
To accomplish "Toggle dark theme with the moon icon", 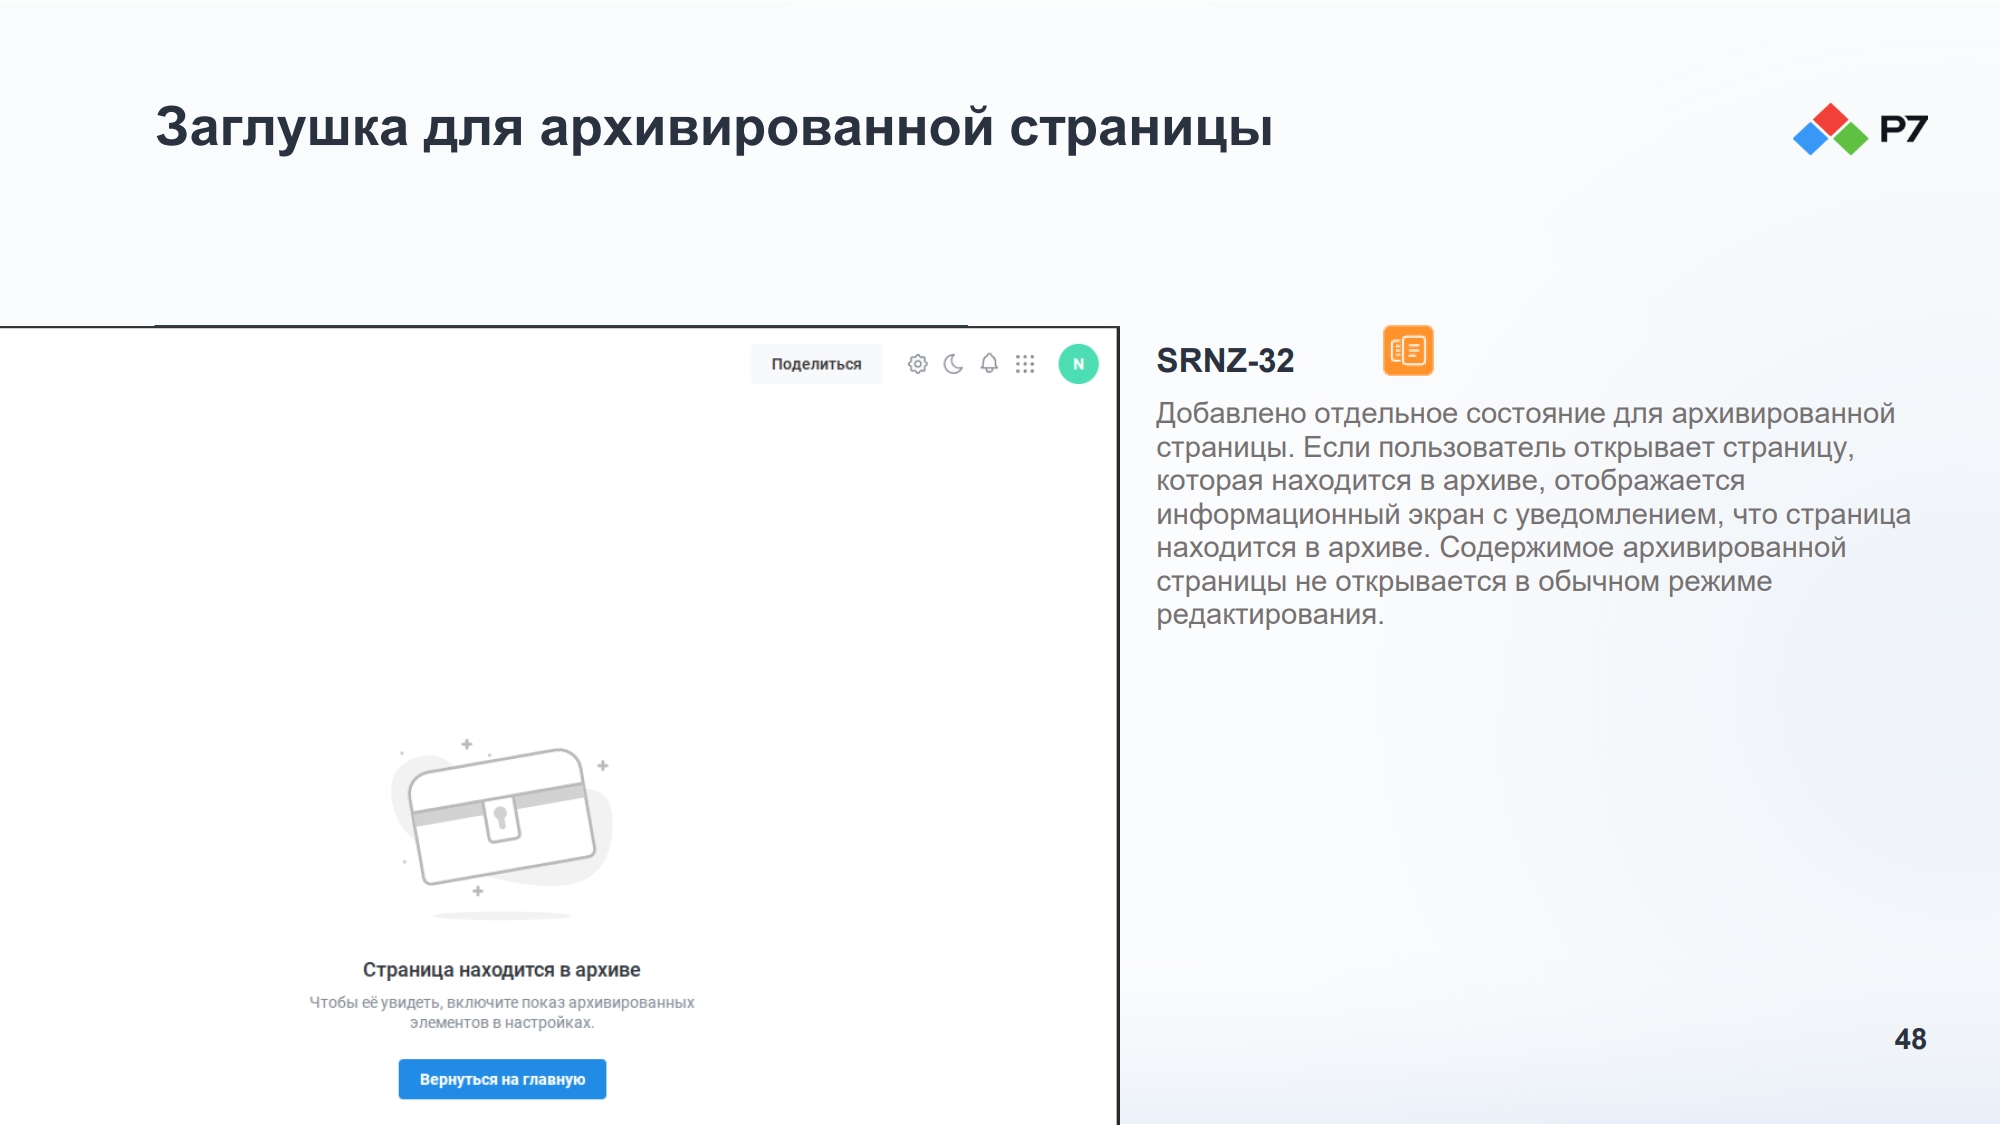I will click(953, 364).
